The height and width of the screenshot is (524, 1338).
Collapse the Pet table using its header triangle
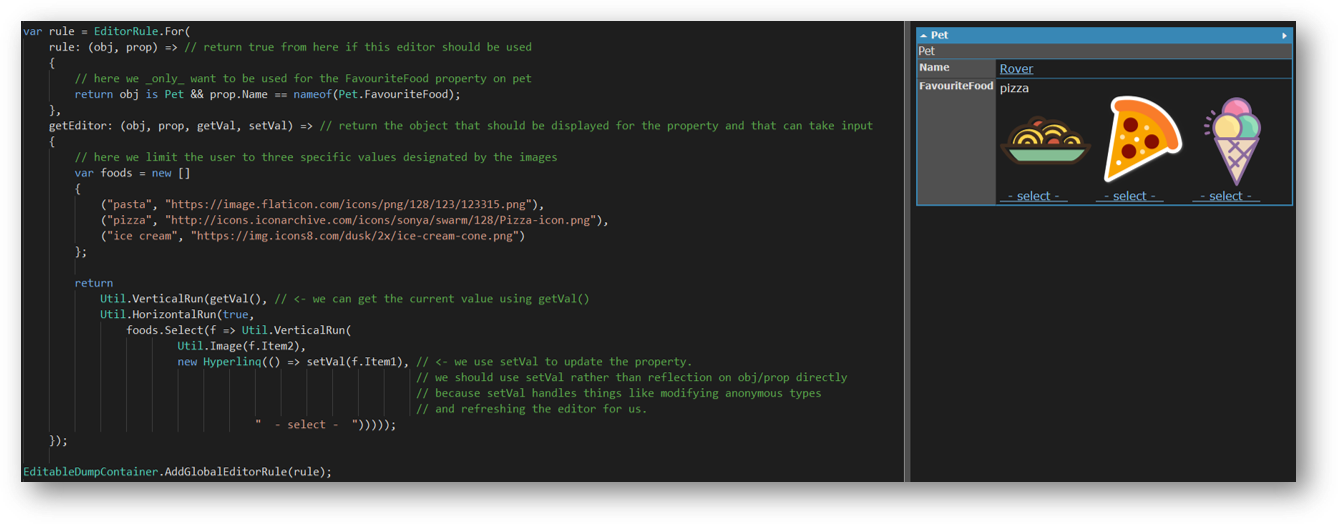[x=924, y=35]
